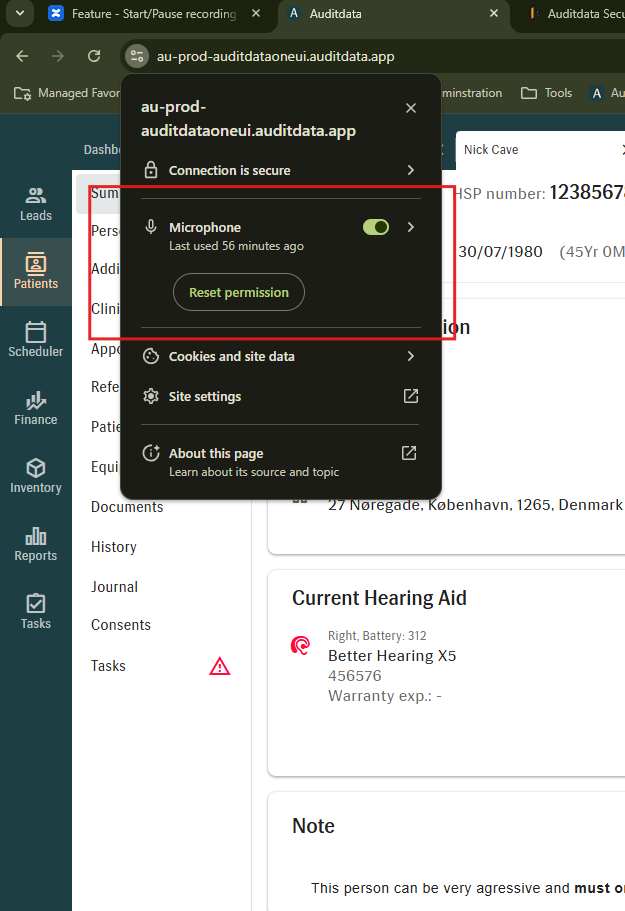Close the Feature - Start/Pause recording tab
This screenshot has height=911, width=625.
[x=256, y=13]
